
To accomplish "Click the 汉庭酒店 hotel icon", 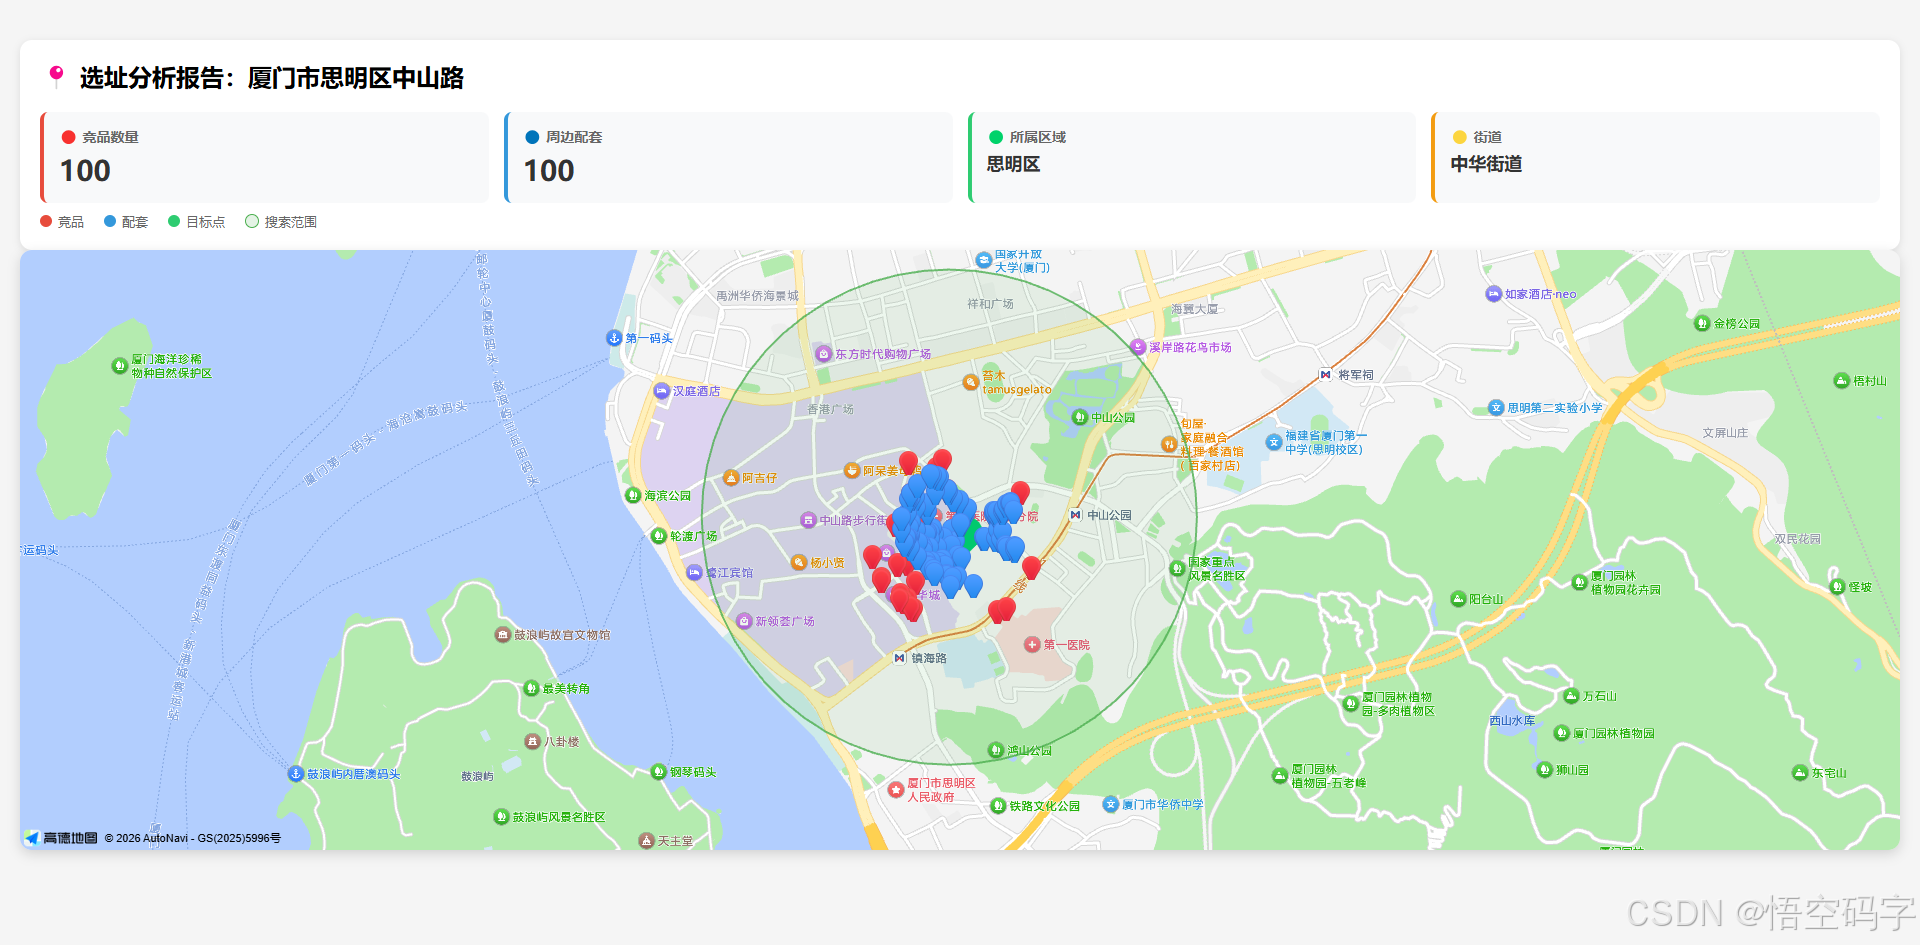I will (661, 391).
